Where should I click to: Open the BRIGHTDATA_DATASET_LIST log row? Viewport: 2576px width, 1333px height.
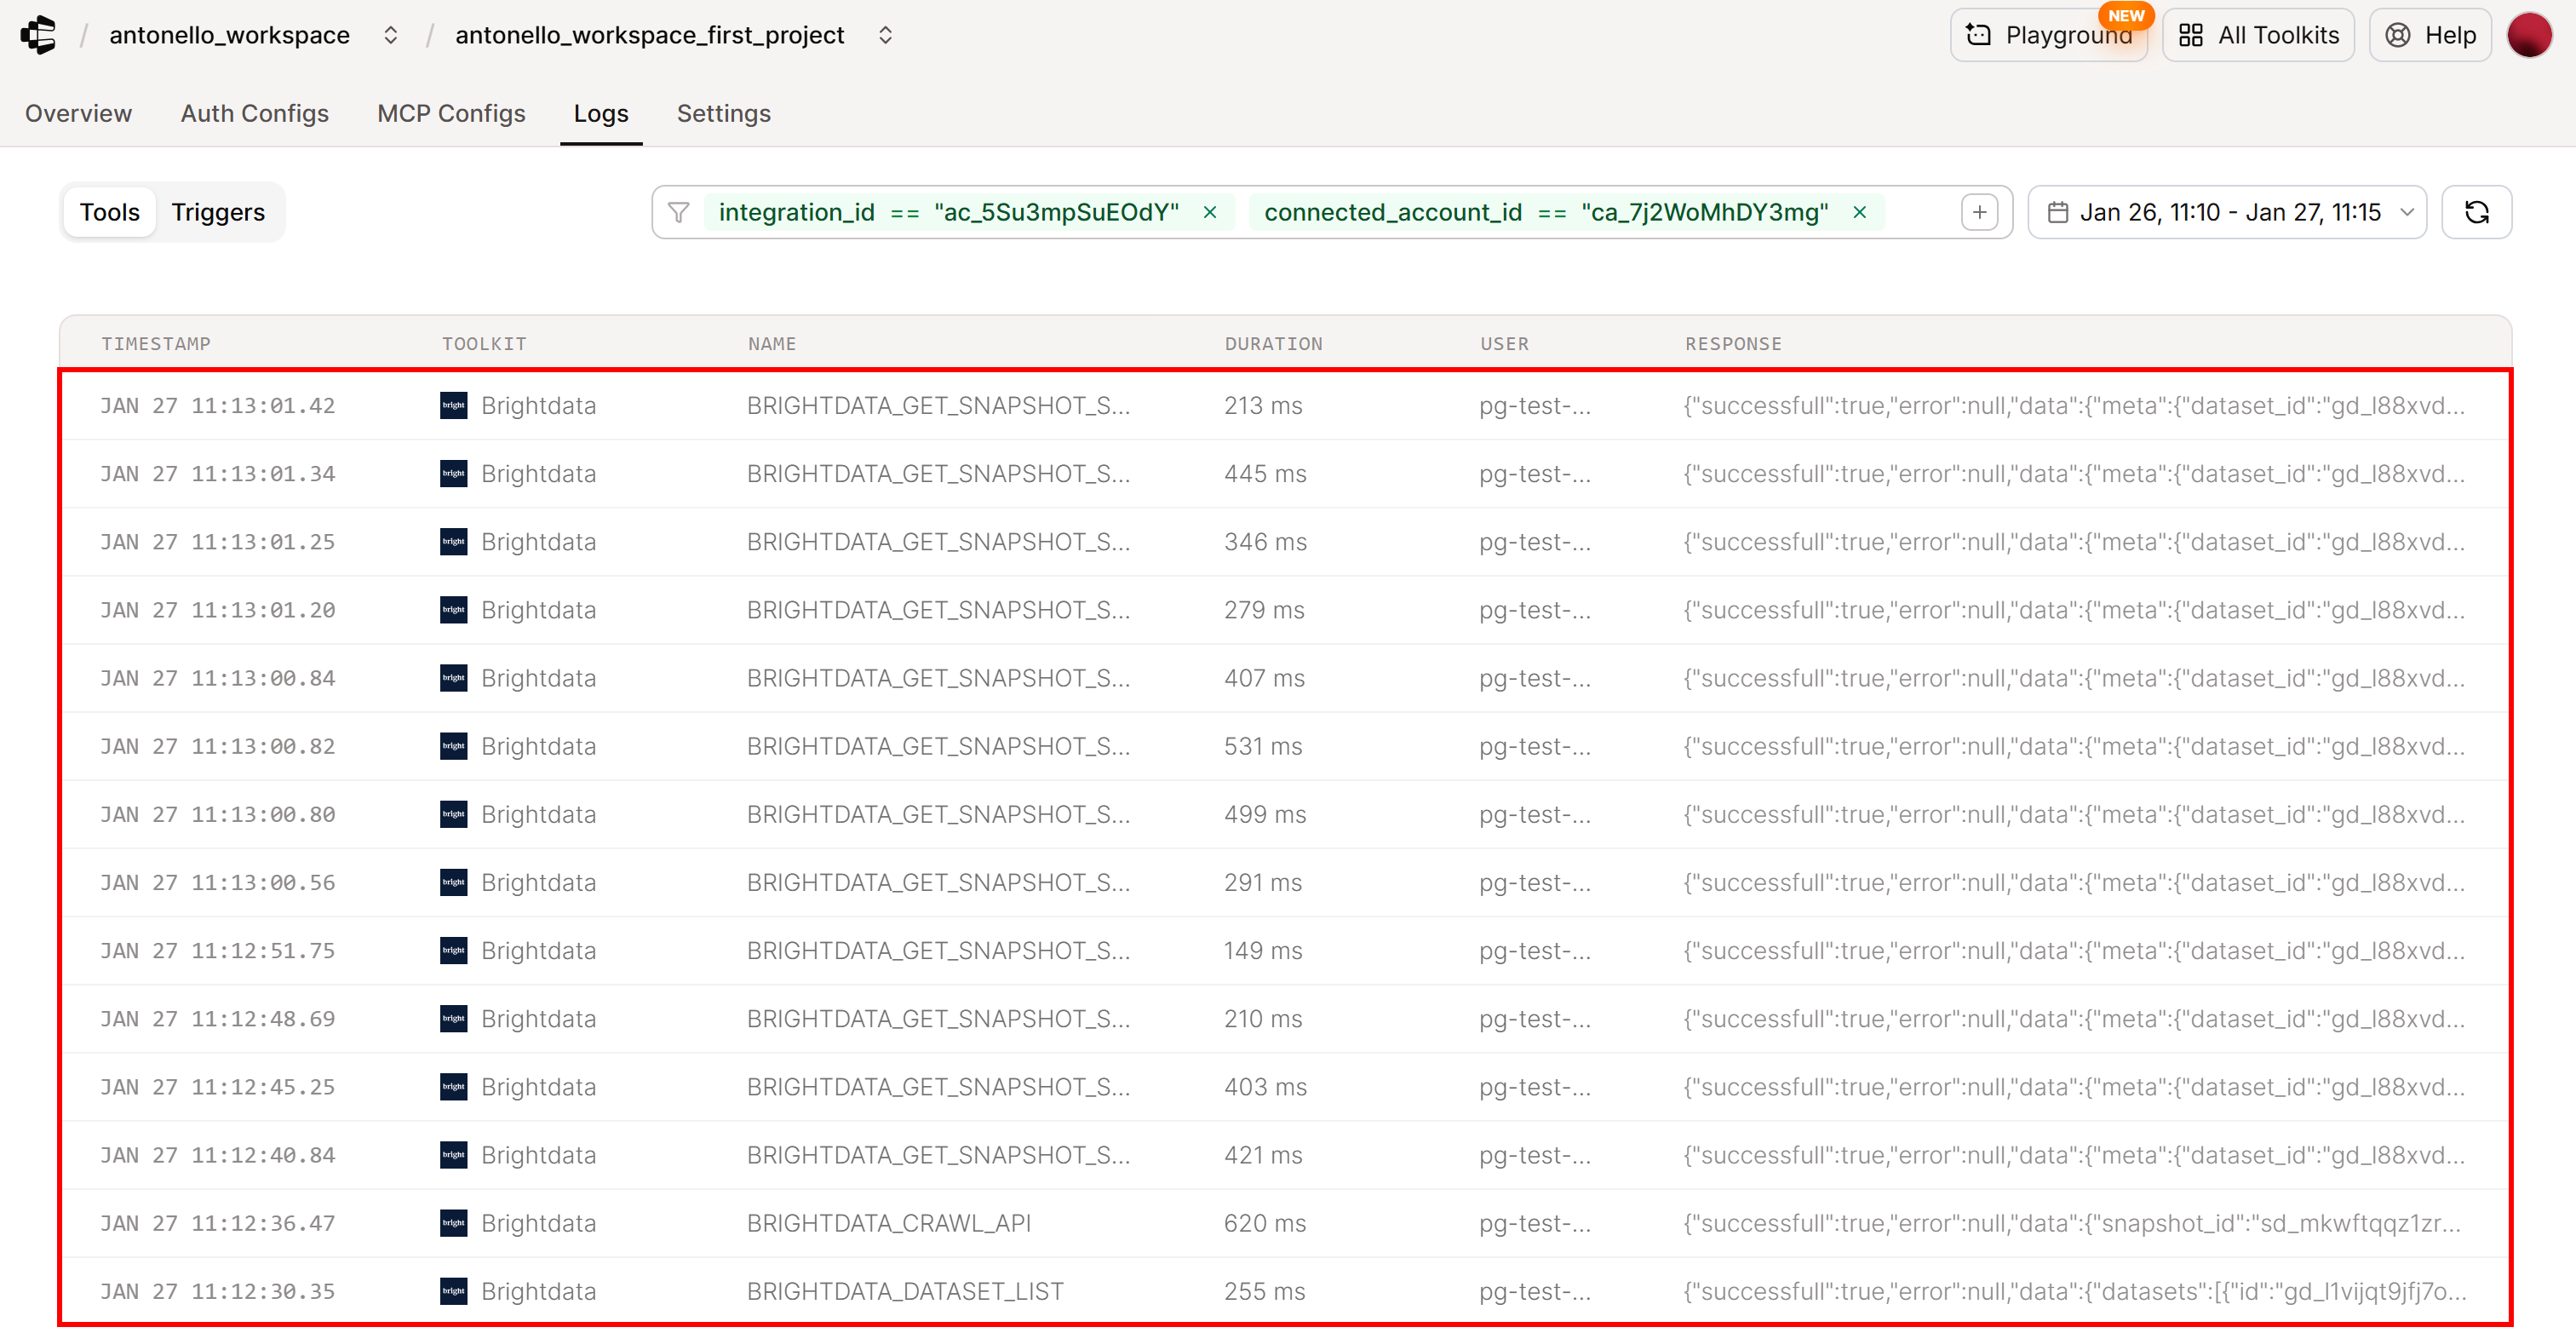pos(904,1291)
